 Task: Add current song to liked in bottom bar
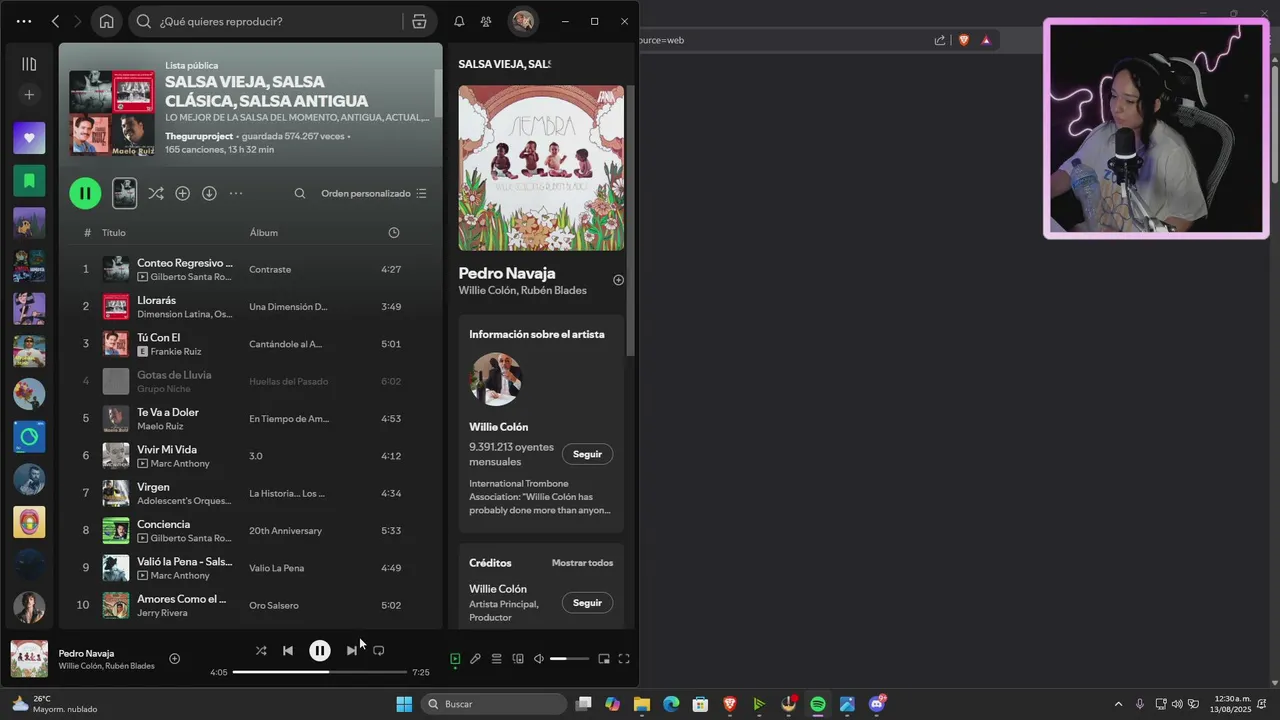click(x=175, y=658)
